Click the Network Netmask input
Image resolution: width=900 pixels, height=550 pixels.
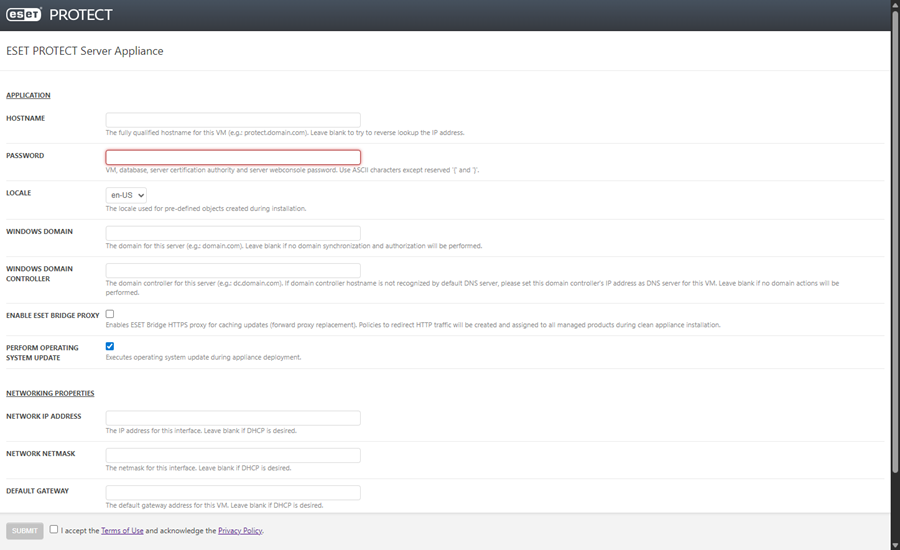(x=233, y=455)
